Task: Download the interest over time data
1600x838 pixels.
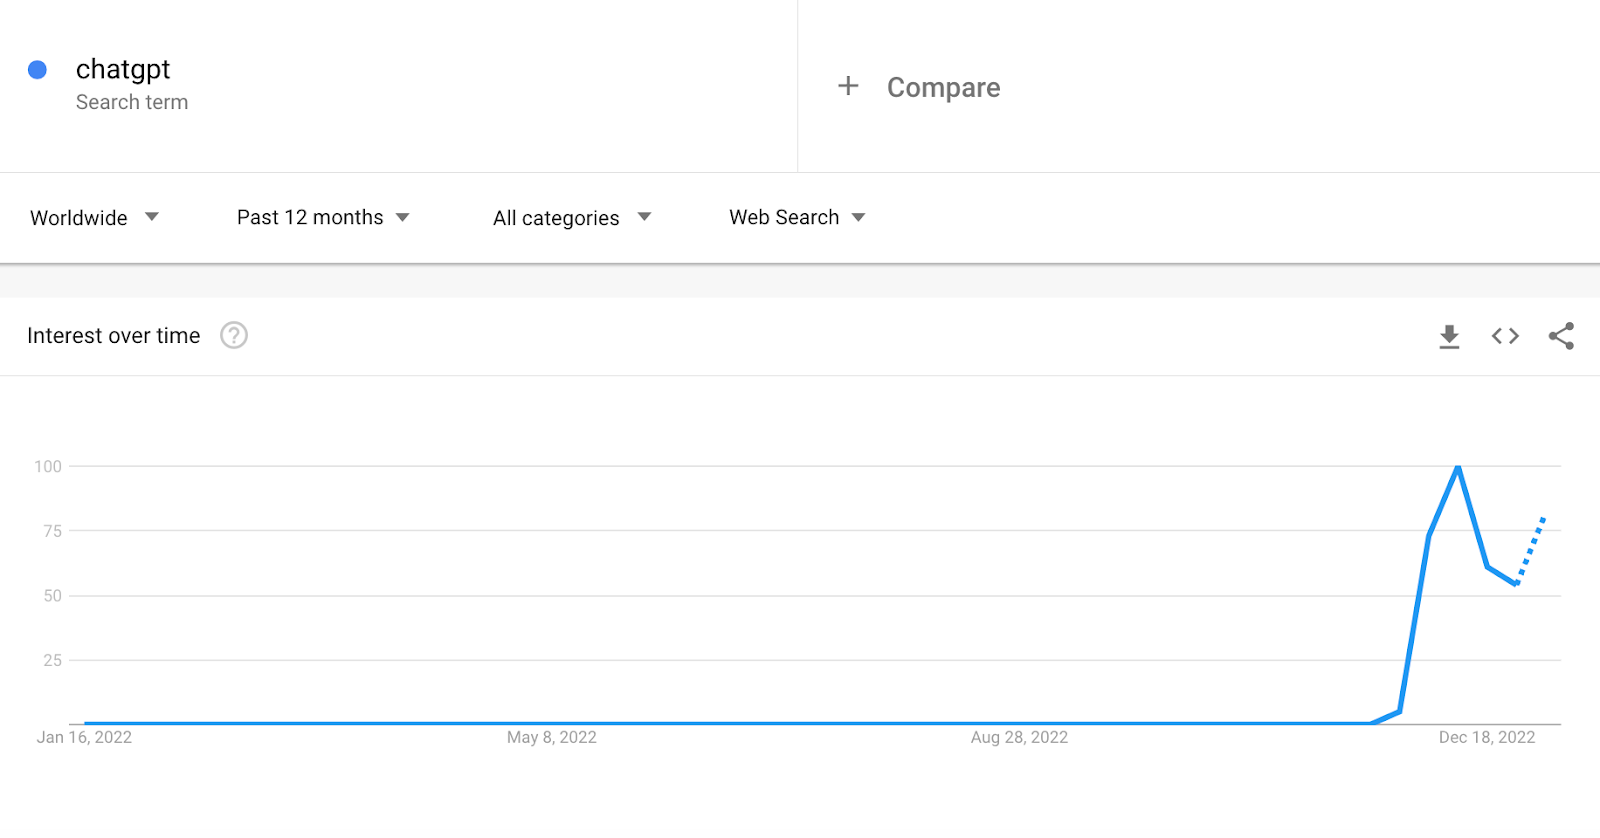Action: (x=1449, y=337)
